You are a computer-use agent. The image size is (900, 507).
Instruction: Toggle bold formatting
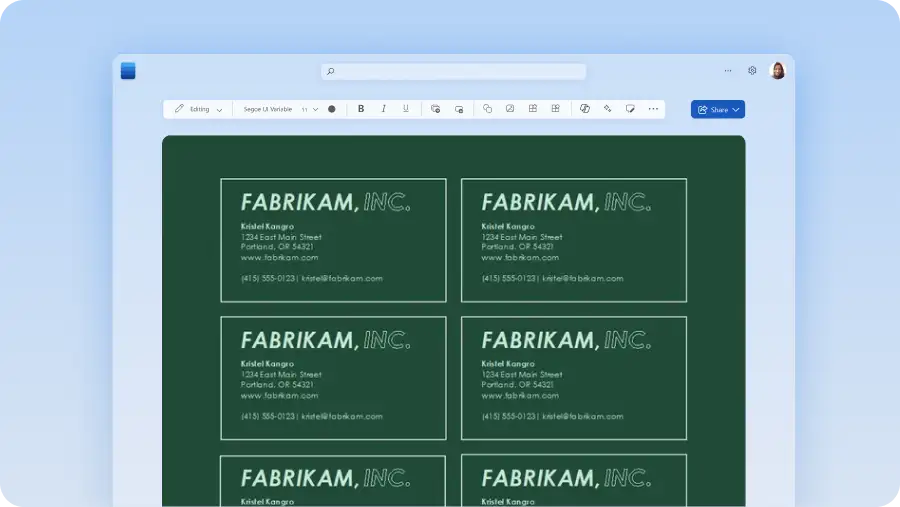(x=361, y=109)
